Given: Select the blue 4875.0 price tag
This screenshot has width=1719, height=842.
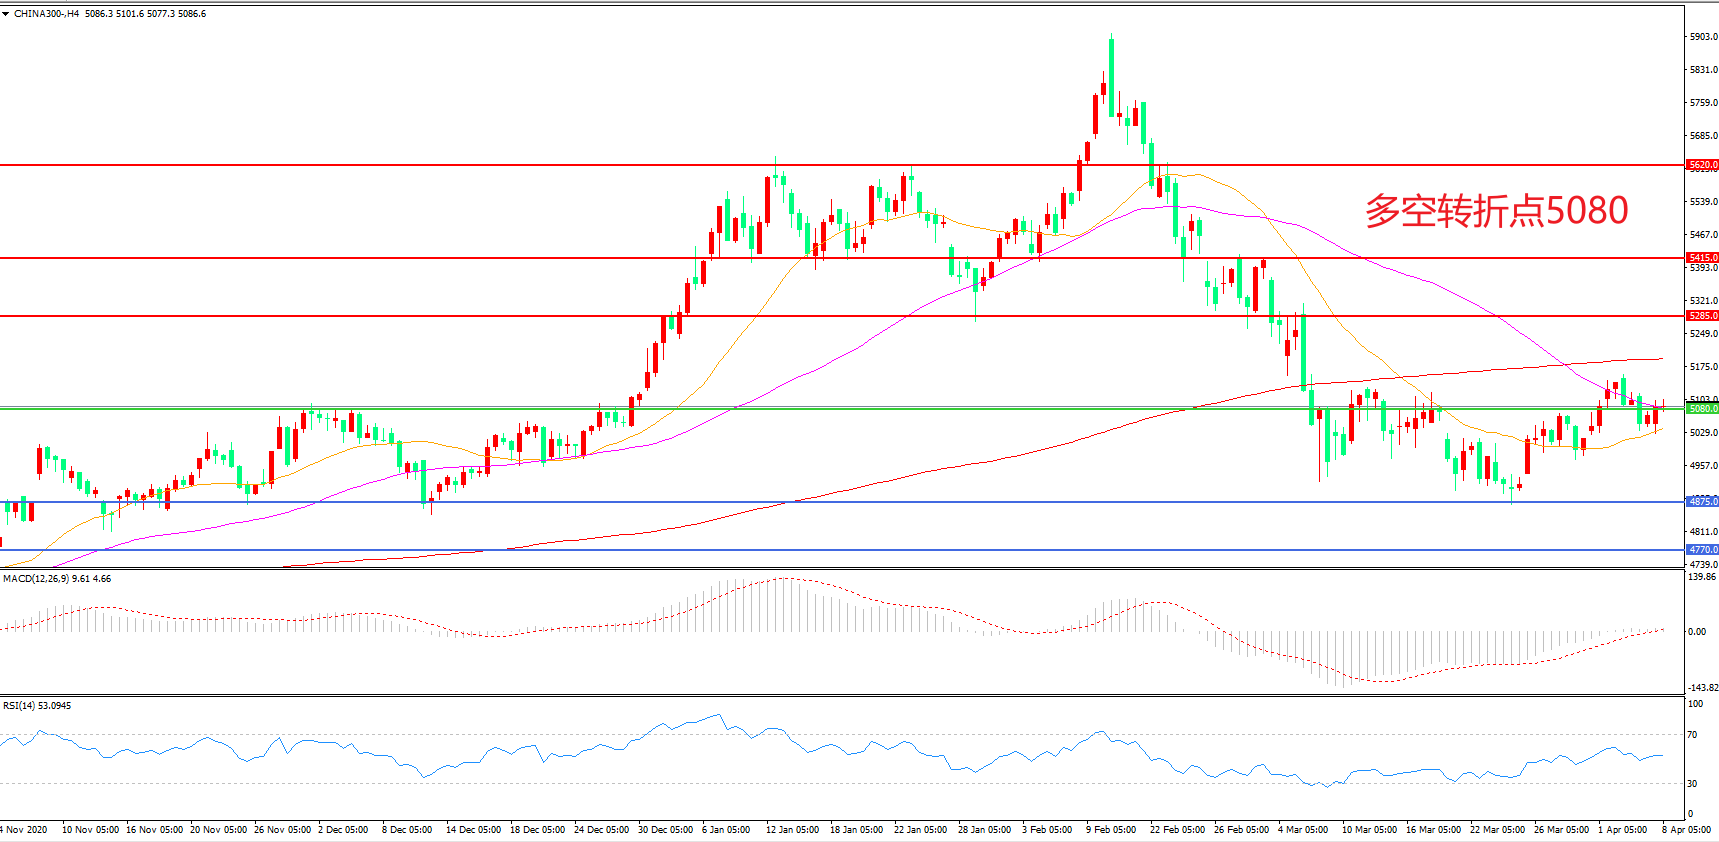Looking at the screenshot, I should coord(1702,502).
